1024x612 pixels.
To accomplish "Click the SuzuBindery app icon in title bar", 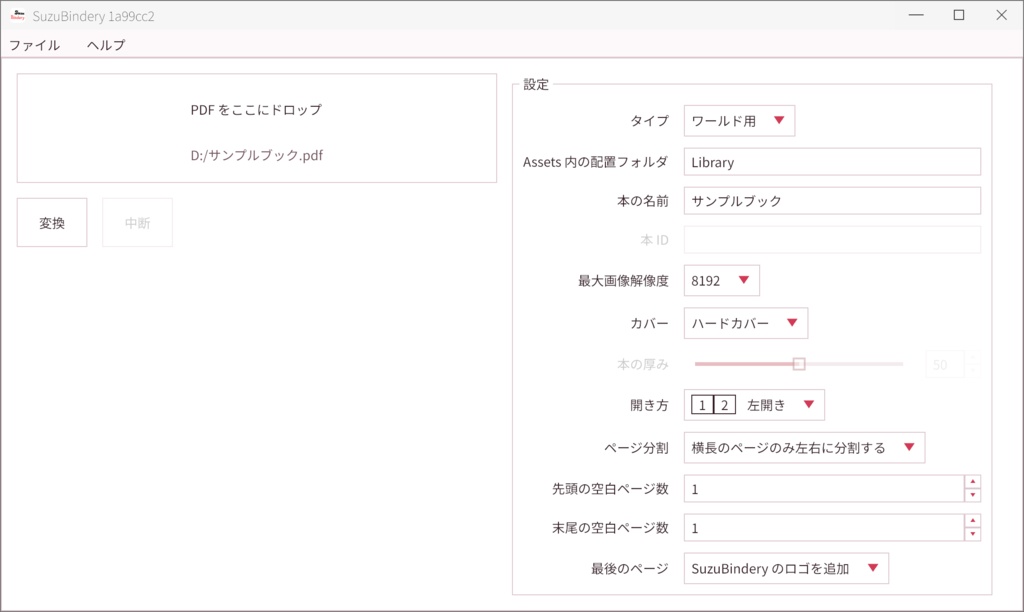I will pyautogui.click(x=18, y=16).
